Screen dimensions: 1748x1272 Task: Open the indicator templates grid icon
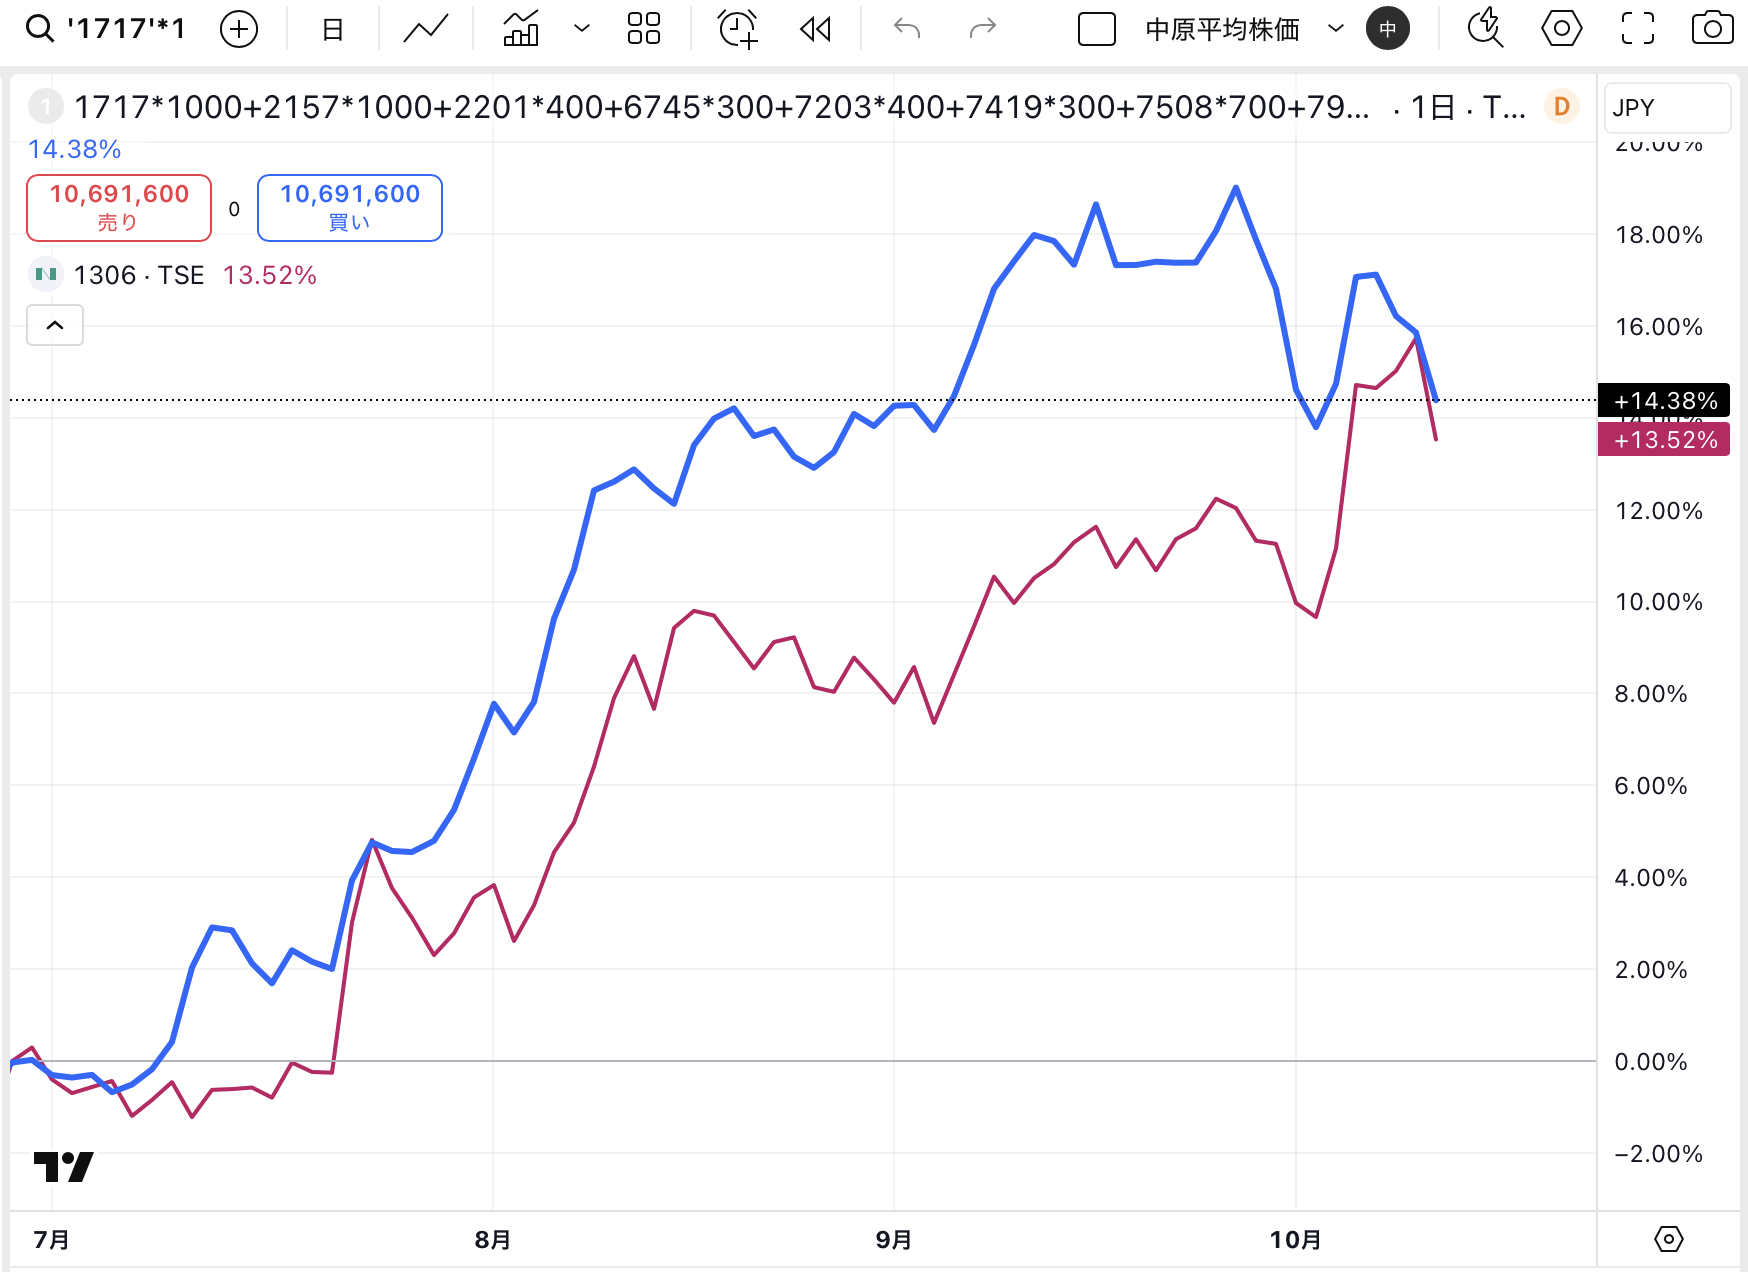coord(644,29)
